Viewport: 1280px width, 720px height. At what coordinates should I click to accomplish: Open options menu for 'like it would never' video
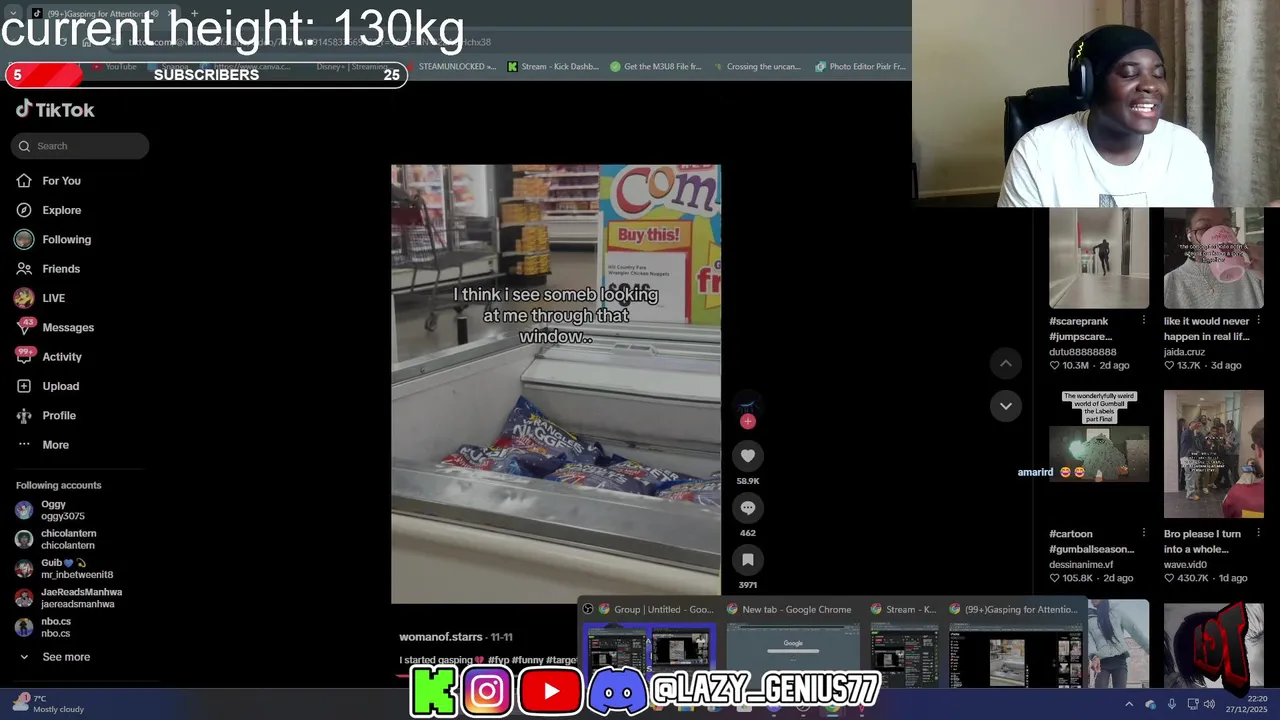coord(1258,321)
